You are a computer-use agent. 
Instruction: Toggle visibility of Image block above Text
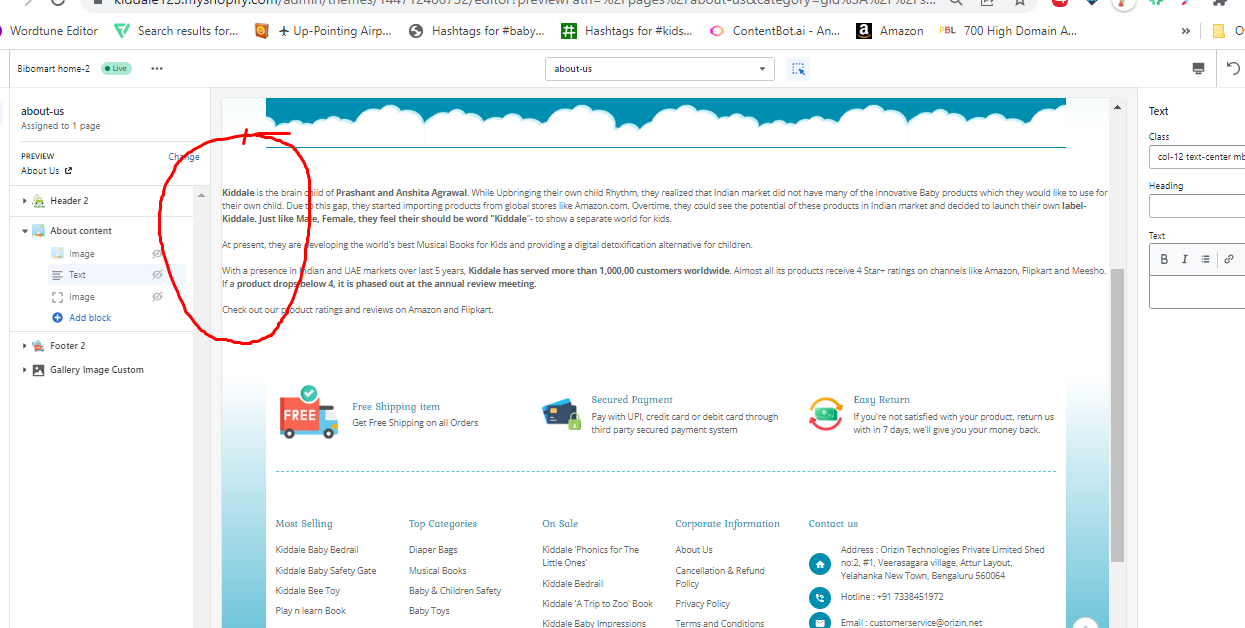(157, 254)
